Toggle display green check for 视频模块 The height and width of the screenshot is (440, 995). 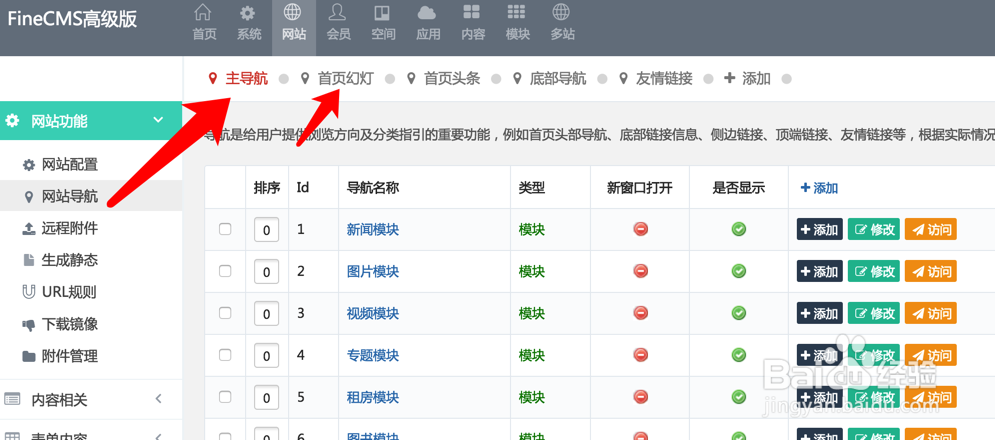coord(739,312)
